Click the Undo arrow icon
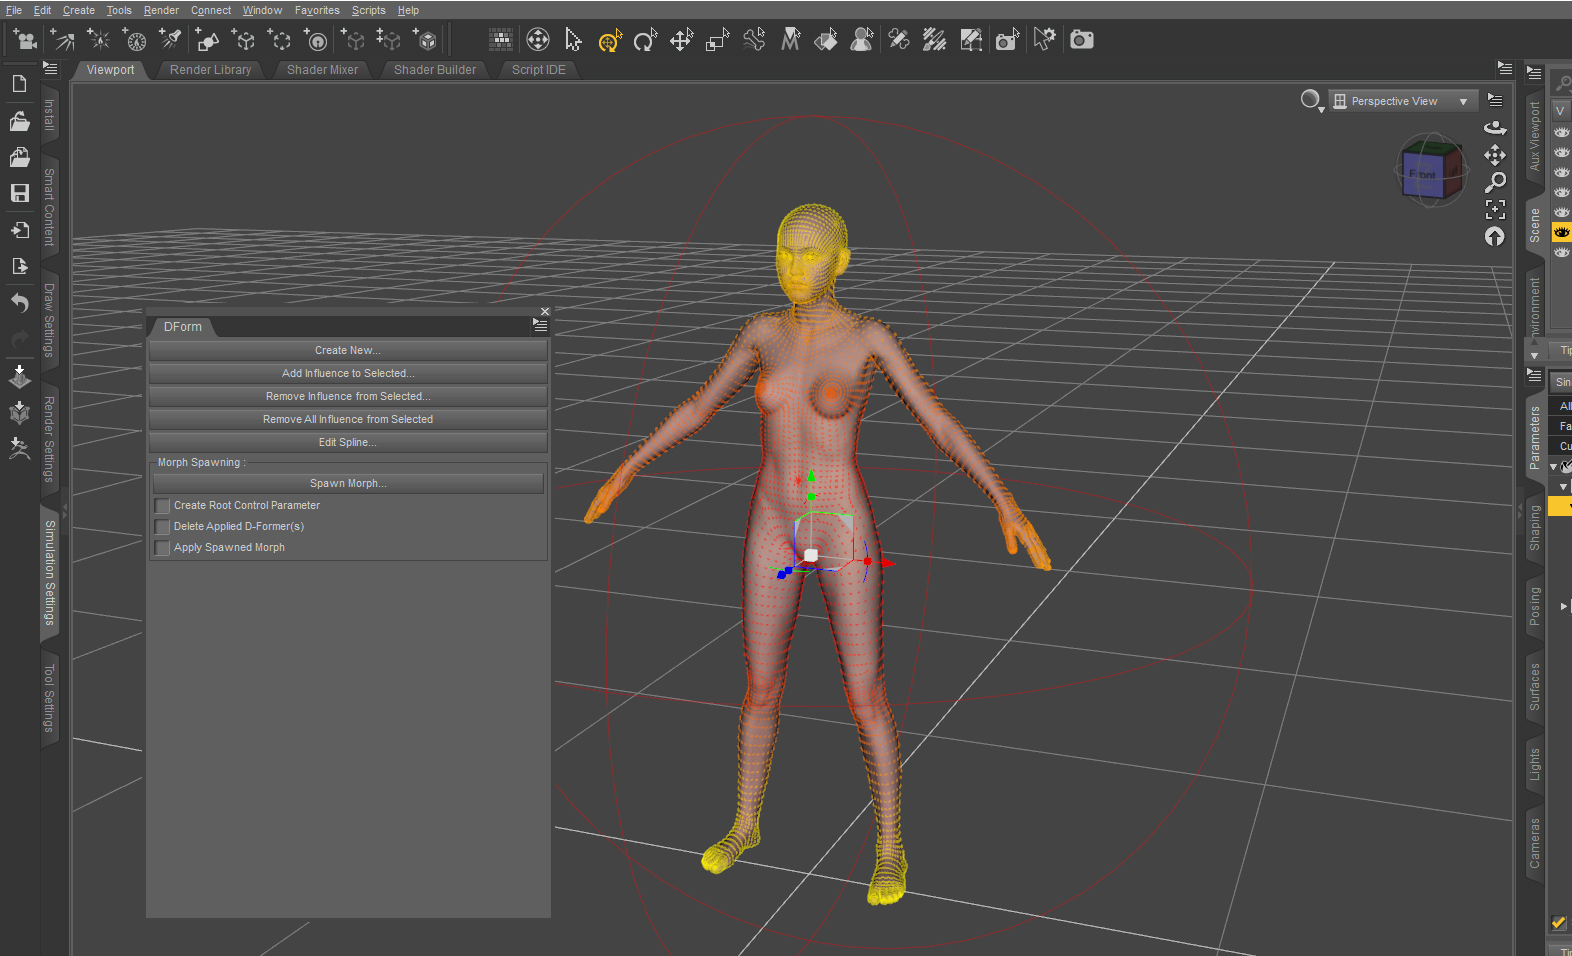This screenshot has width=1572, height=956. (19, 302)
